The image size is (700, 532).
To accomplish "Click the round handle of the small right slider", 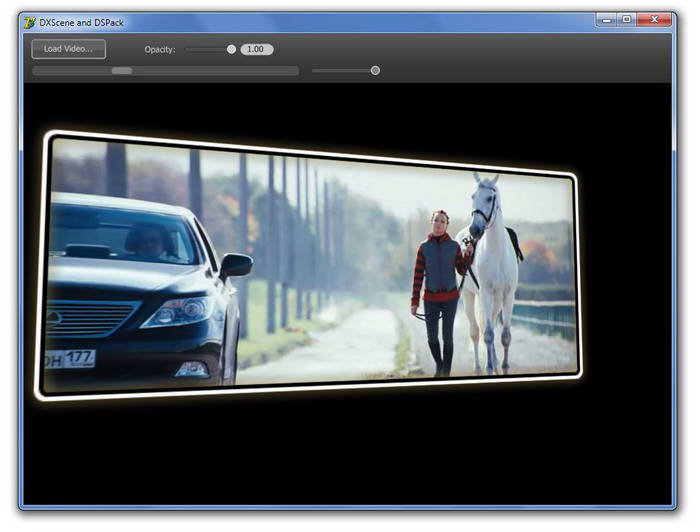I will 375,70.
